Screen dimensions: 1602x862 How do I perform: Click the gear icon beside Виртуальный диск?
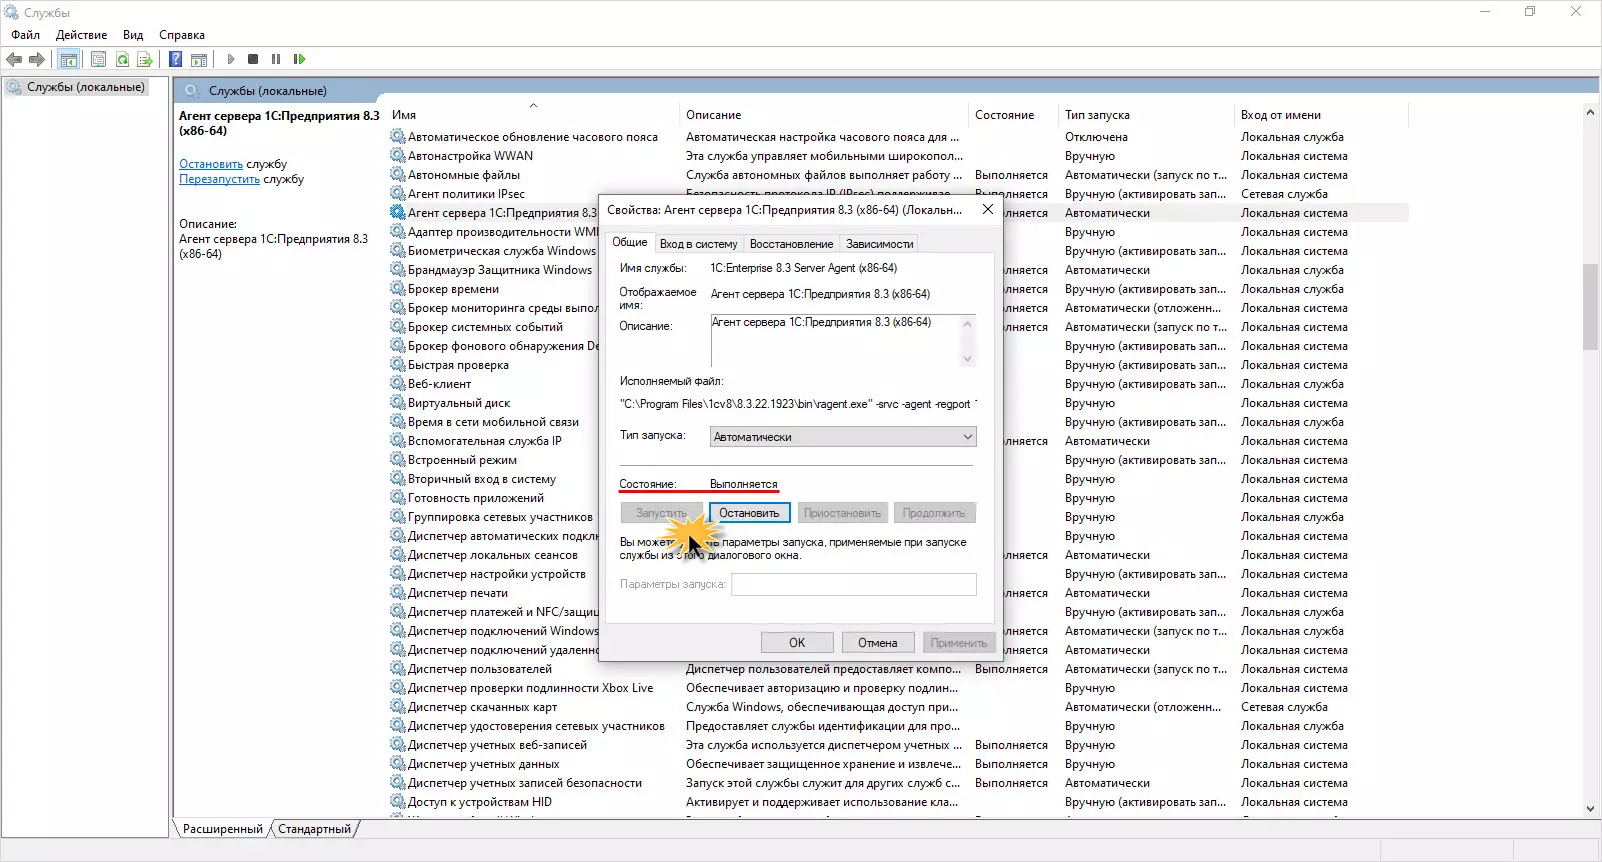398,403
